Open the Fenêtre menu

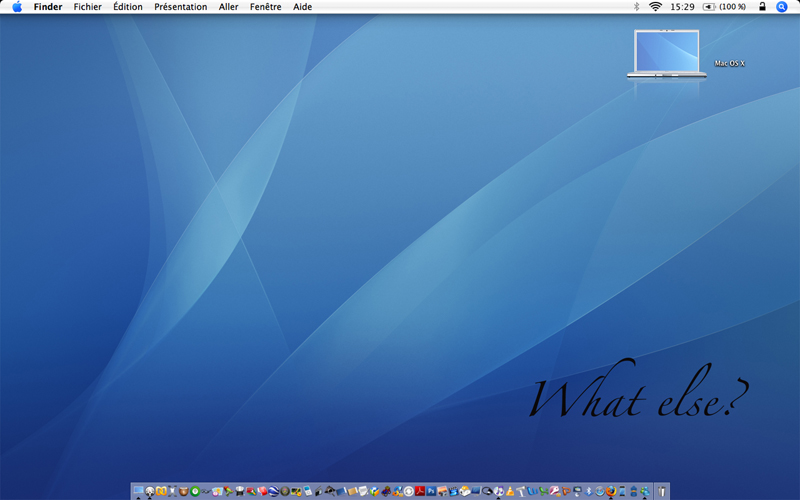[x=265, y=7]
